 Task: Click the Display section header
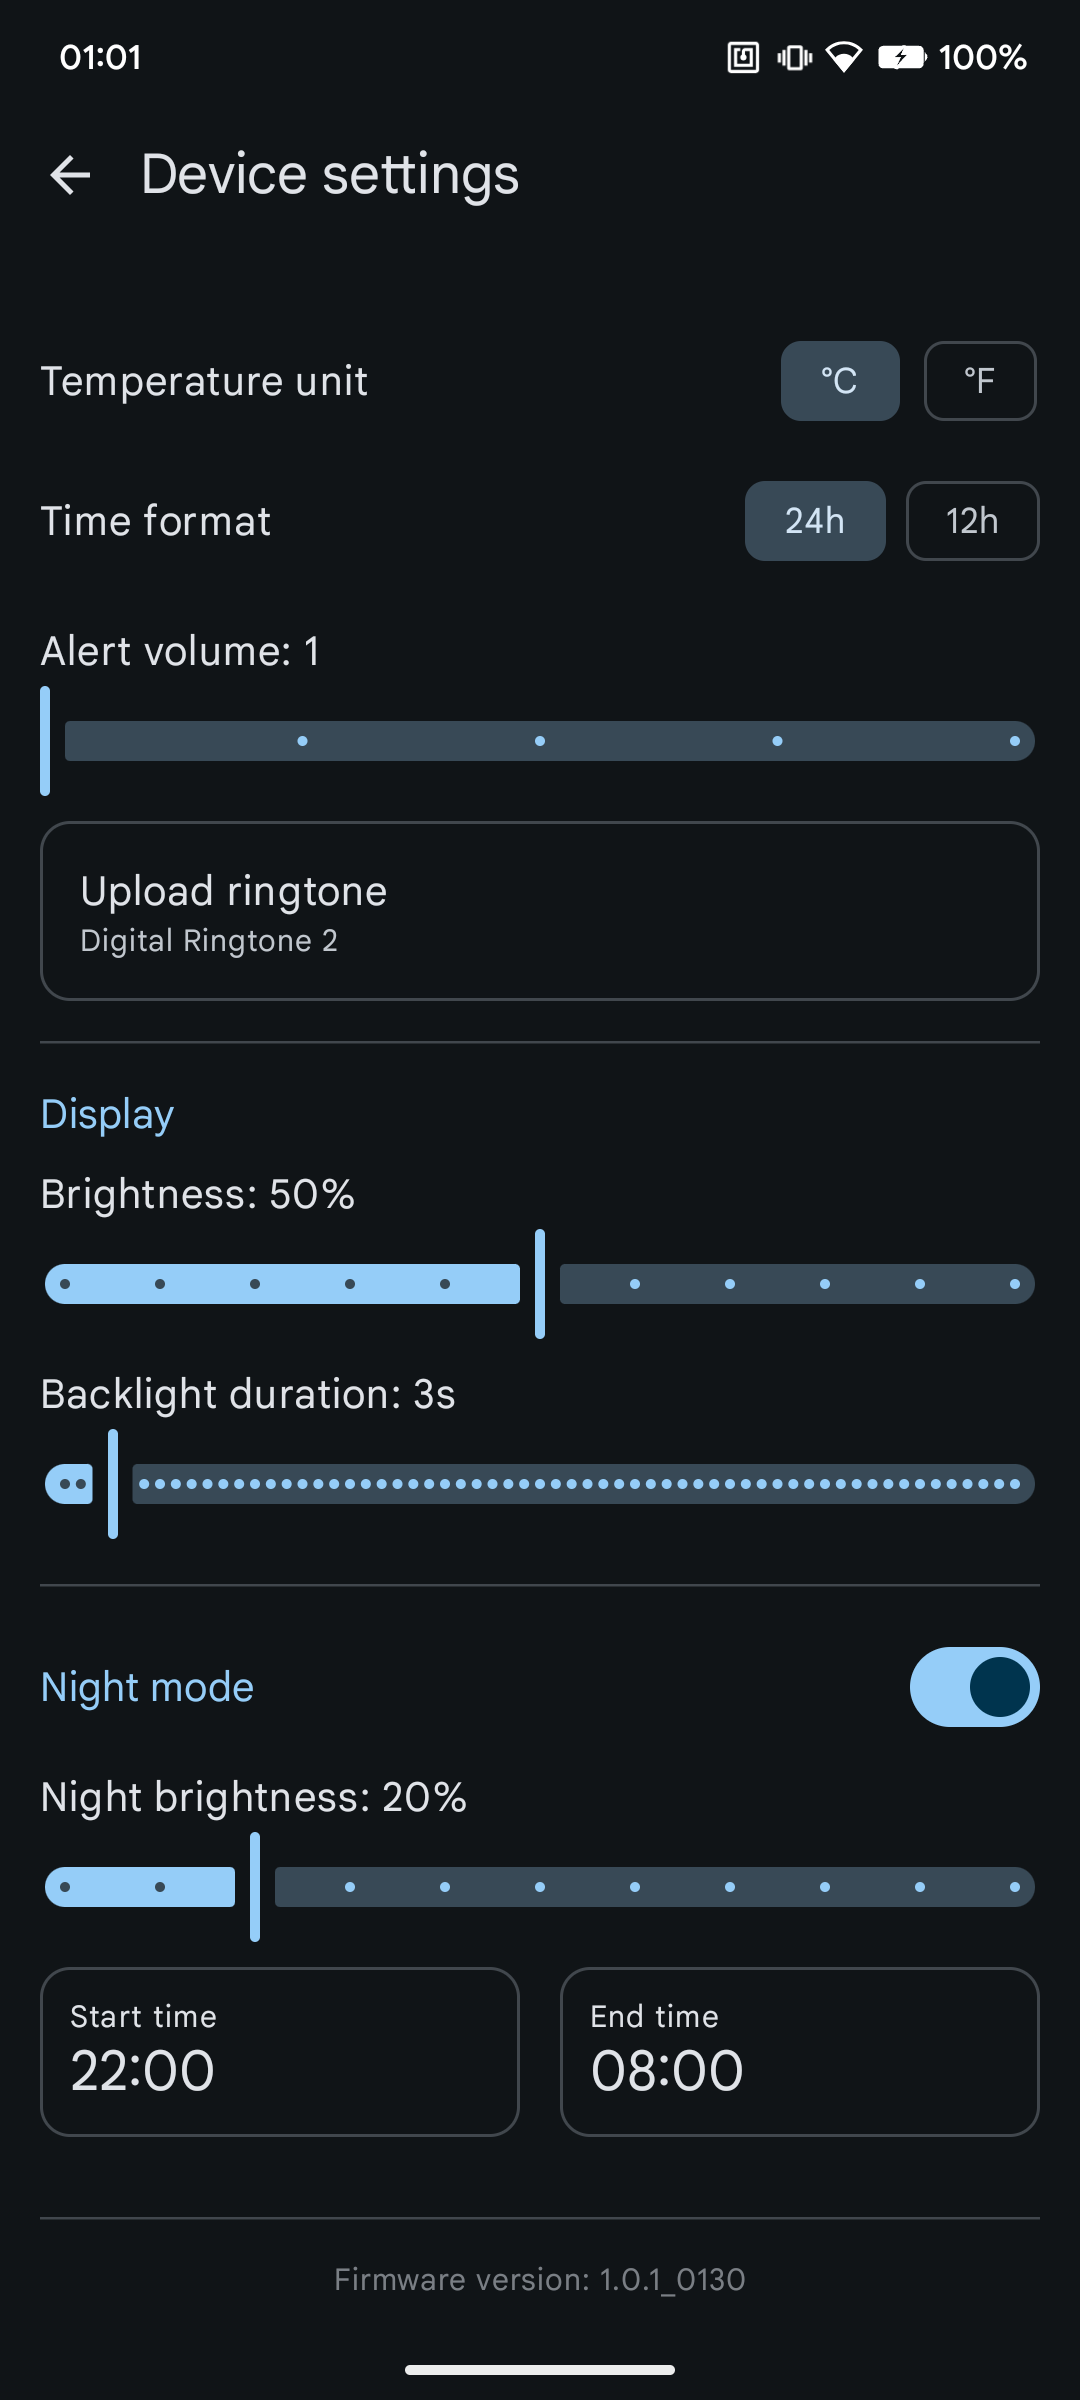point(106,1113)
